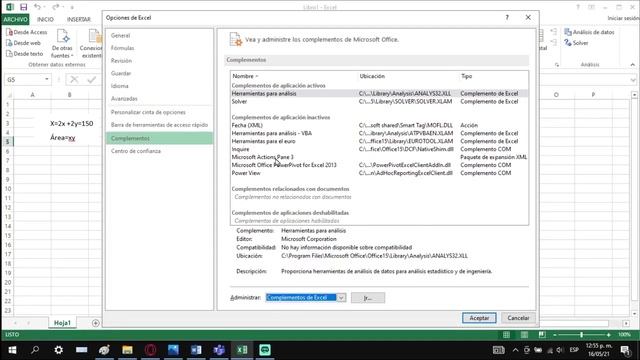The height and width of the screenshot is (360, 640).
Task: Sort add-ins by Nombre column header
Action: pos(245,76)
